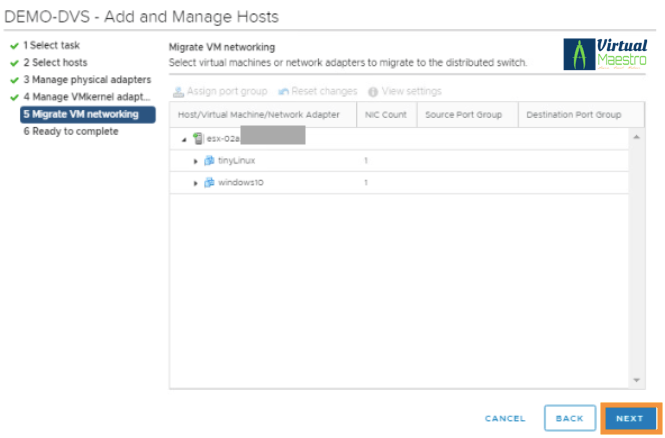
Task: Click the scrollbar down arrow in table
Action: 638,379
